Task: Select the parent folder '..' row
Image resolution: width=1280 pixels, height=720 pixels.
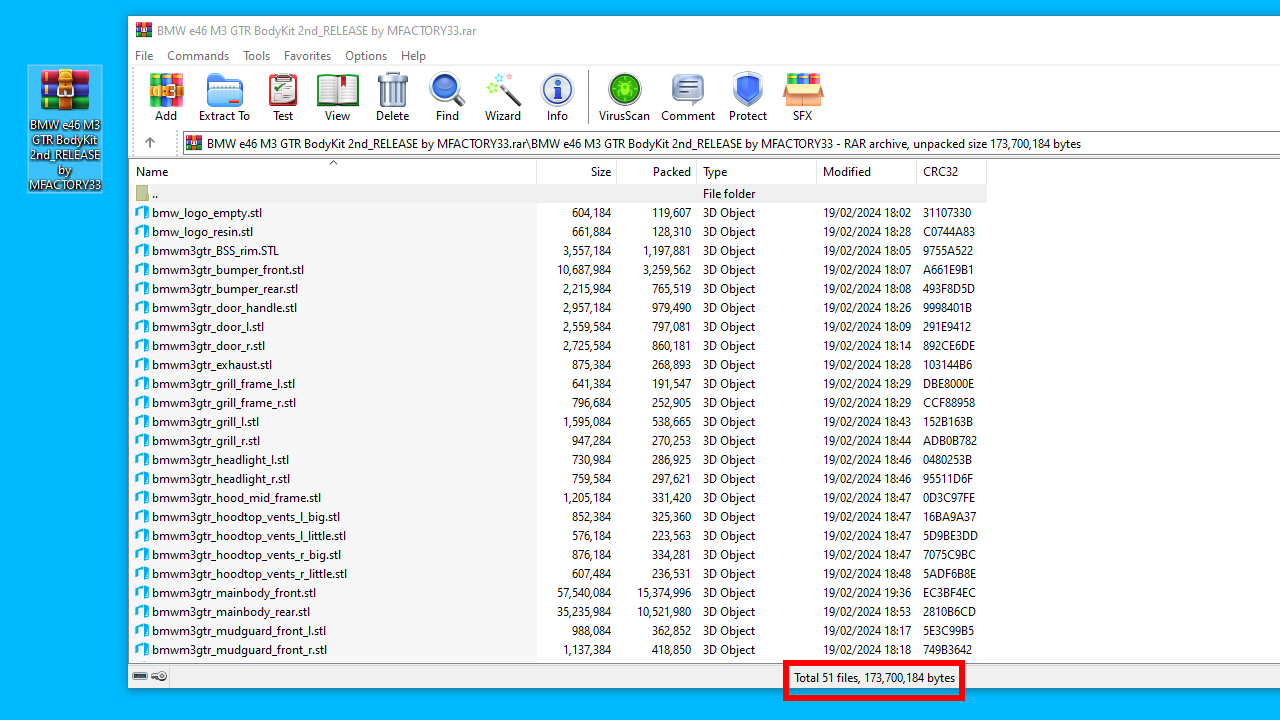Action: coord(558,194)
